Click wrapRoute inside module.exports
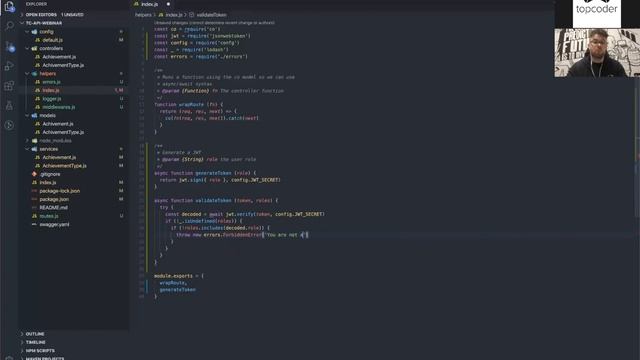The height and width of the screenshot is (360, 640). click(173, 283)
